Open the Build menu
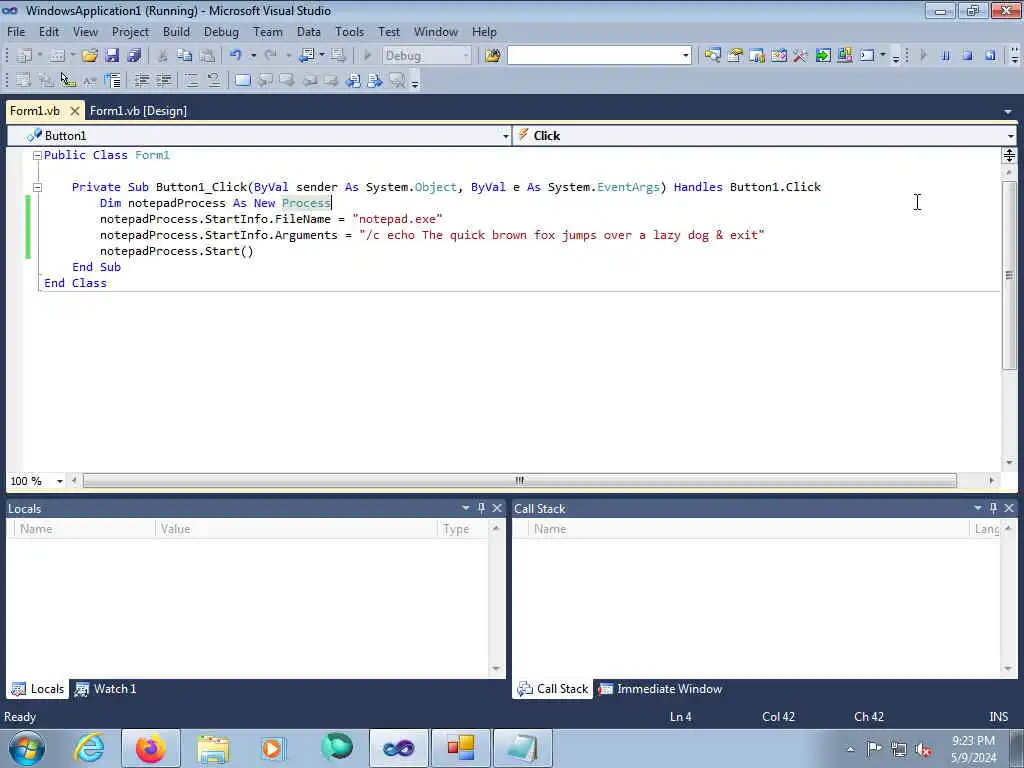 176,31
